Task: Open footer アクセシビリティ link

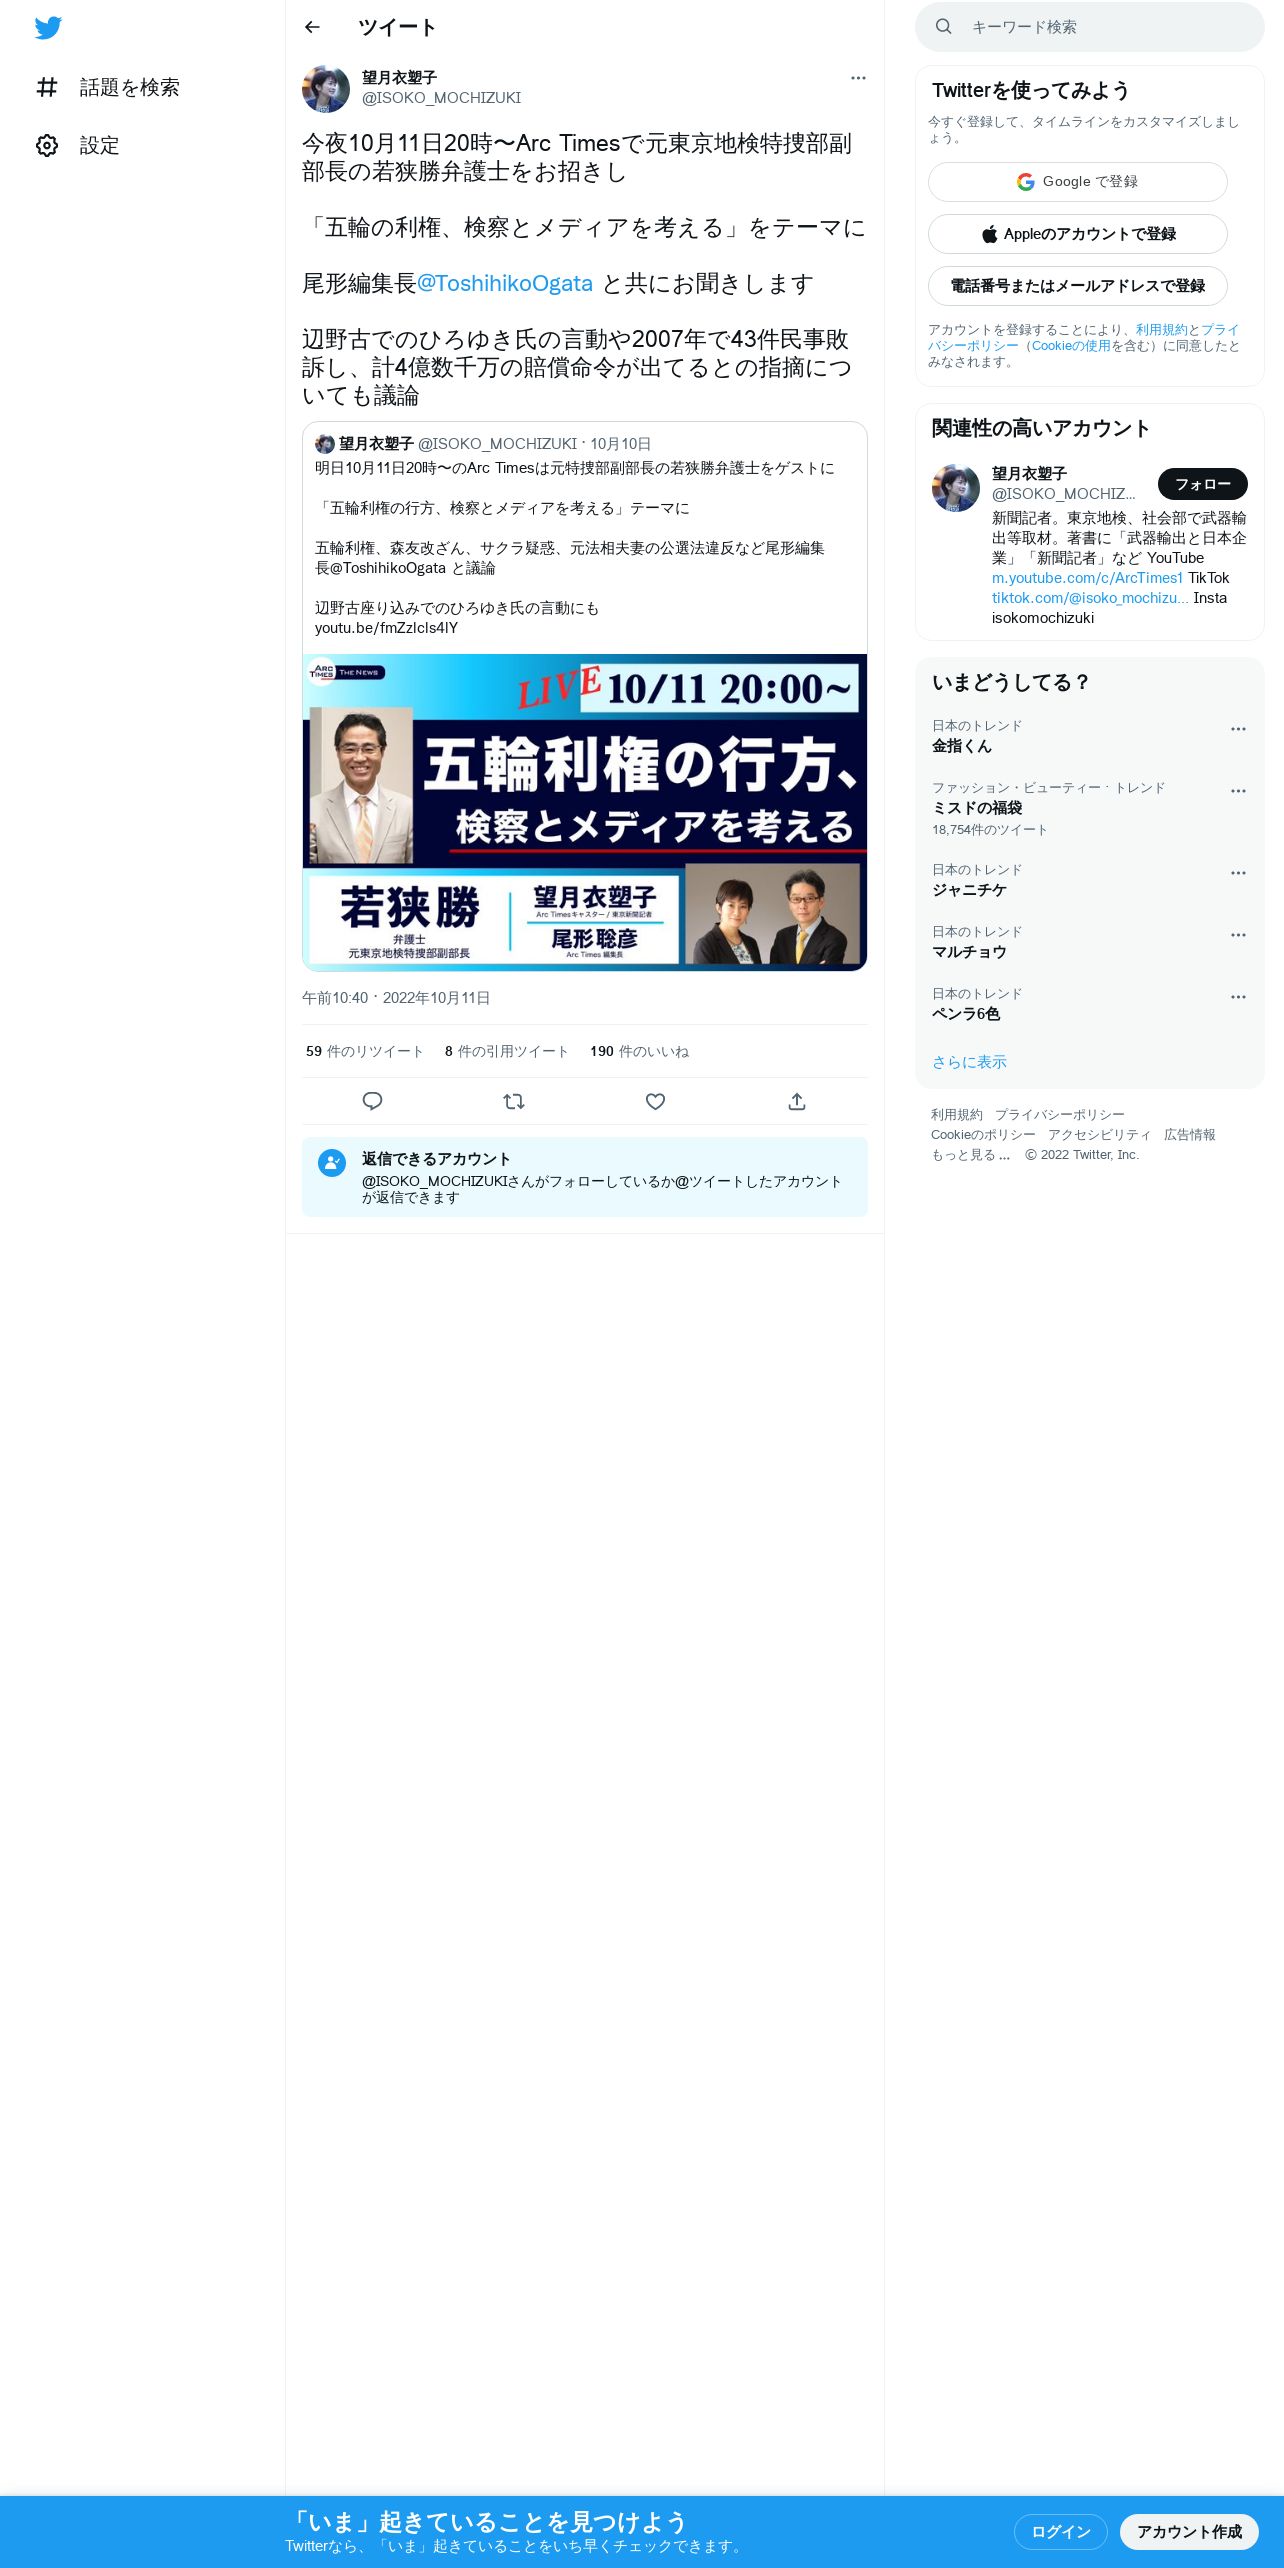Action: click(1100, 1135)
